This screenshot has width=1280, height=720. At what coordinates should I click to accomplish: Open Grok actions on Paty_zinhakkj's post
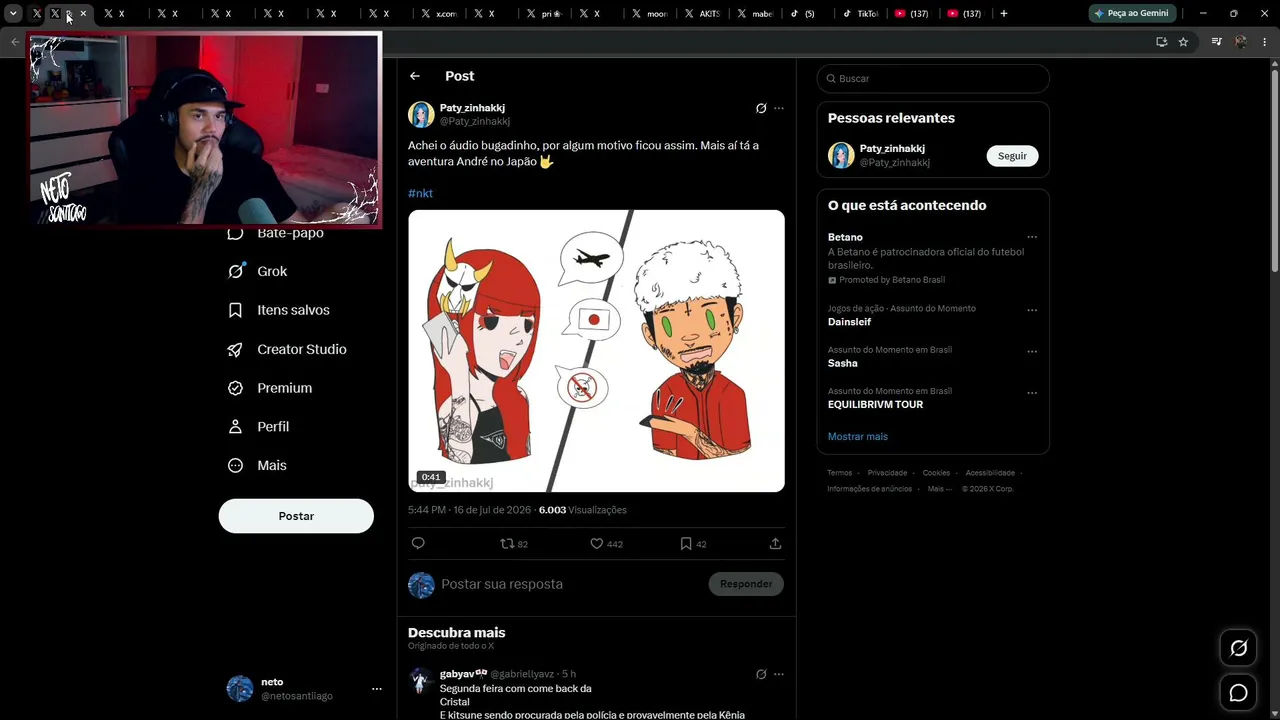pyautogui.click(x=761, y=108)
